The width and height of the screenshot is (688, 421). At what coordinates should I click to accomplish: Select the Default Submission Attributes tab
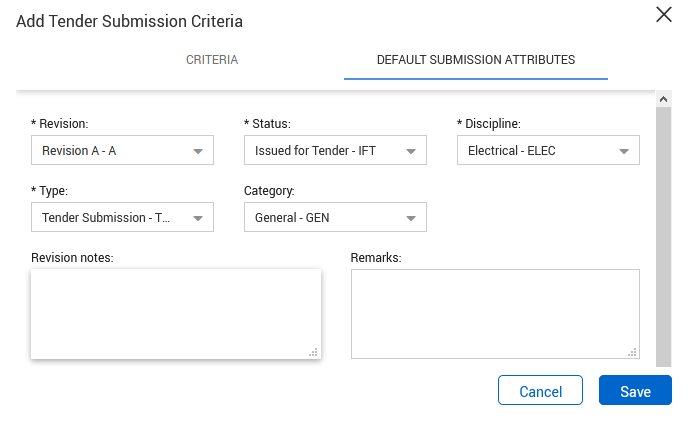475,60
